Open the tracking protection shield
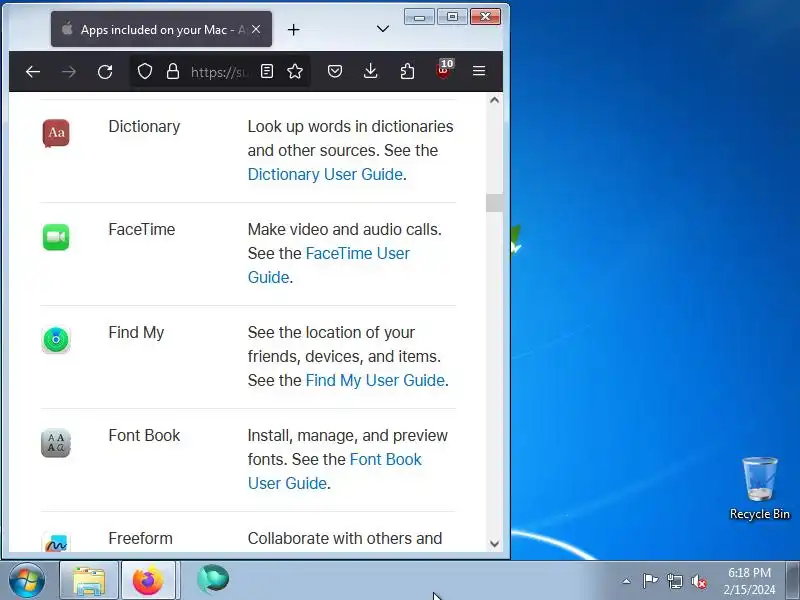The width and height of the screenshot is (800, 600). point(145,71)
